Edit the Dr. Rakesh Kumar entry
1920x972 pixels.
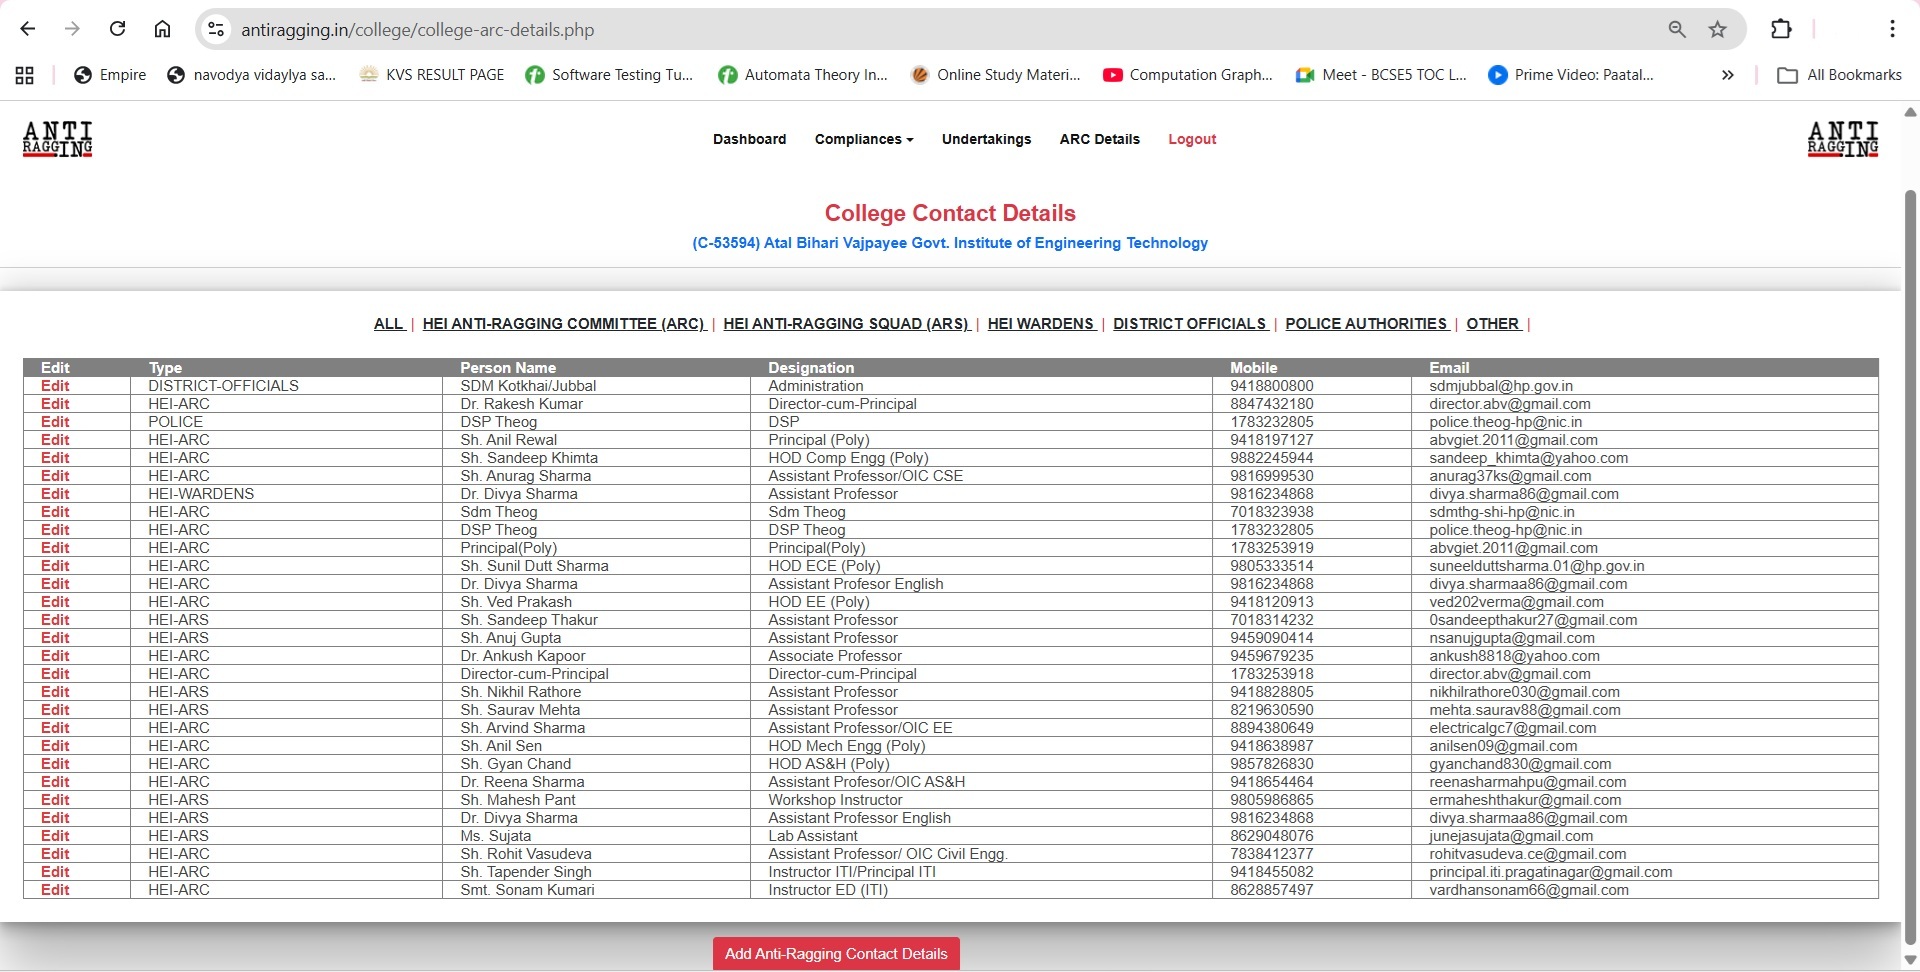pos(55,404)
